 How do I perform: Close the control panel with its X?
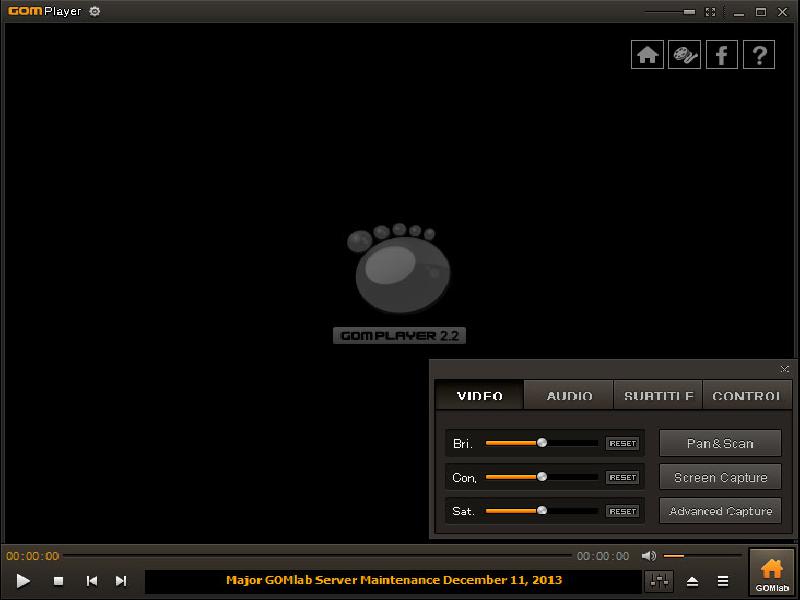tap(785, 369)
